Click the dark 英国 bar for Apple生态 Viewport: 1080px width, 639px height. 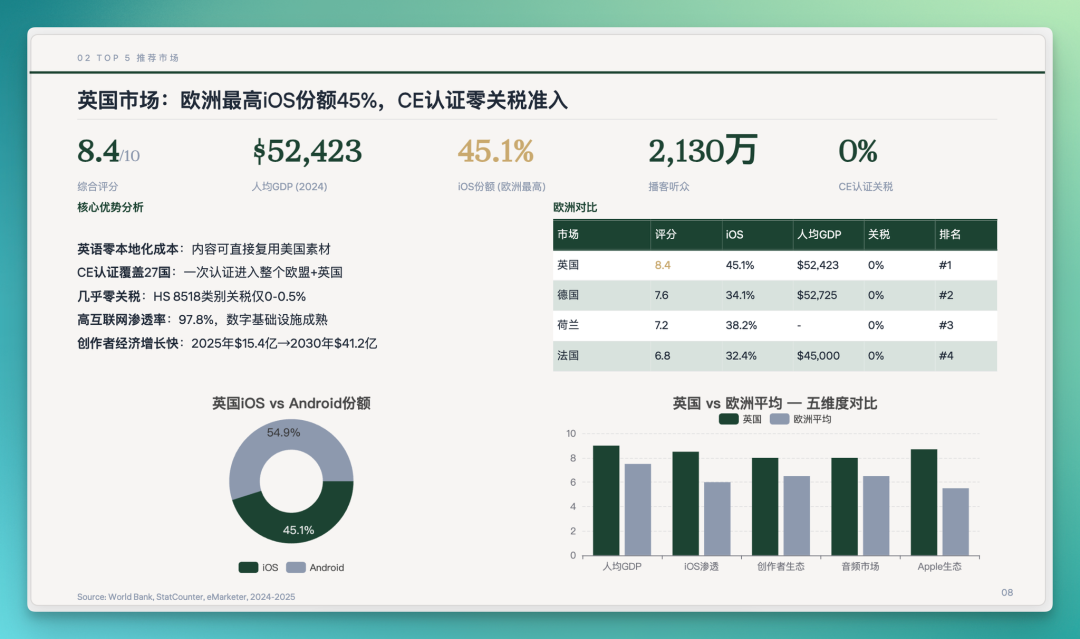tap(924, 502)
